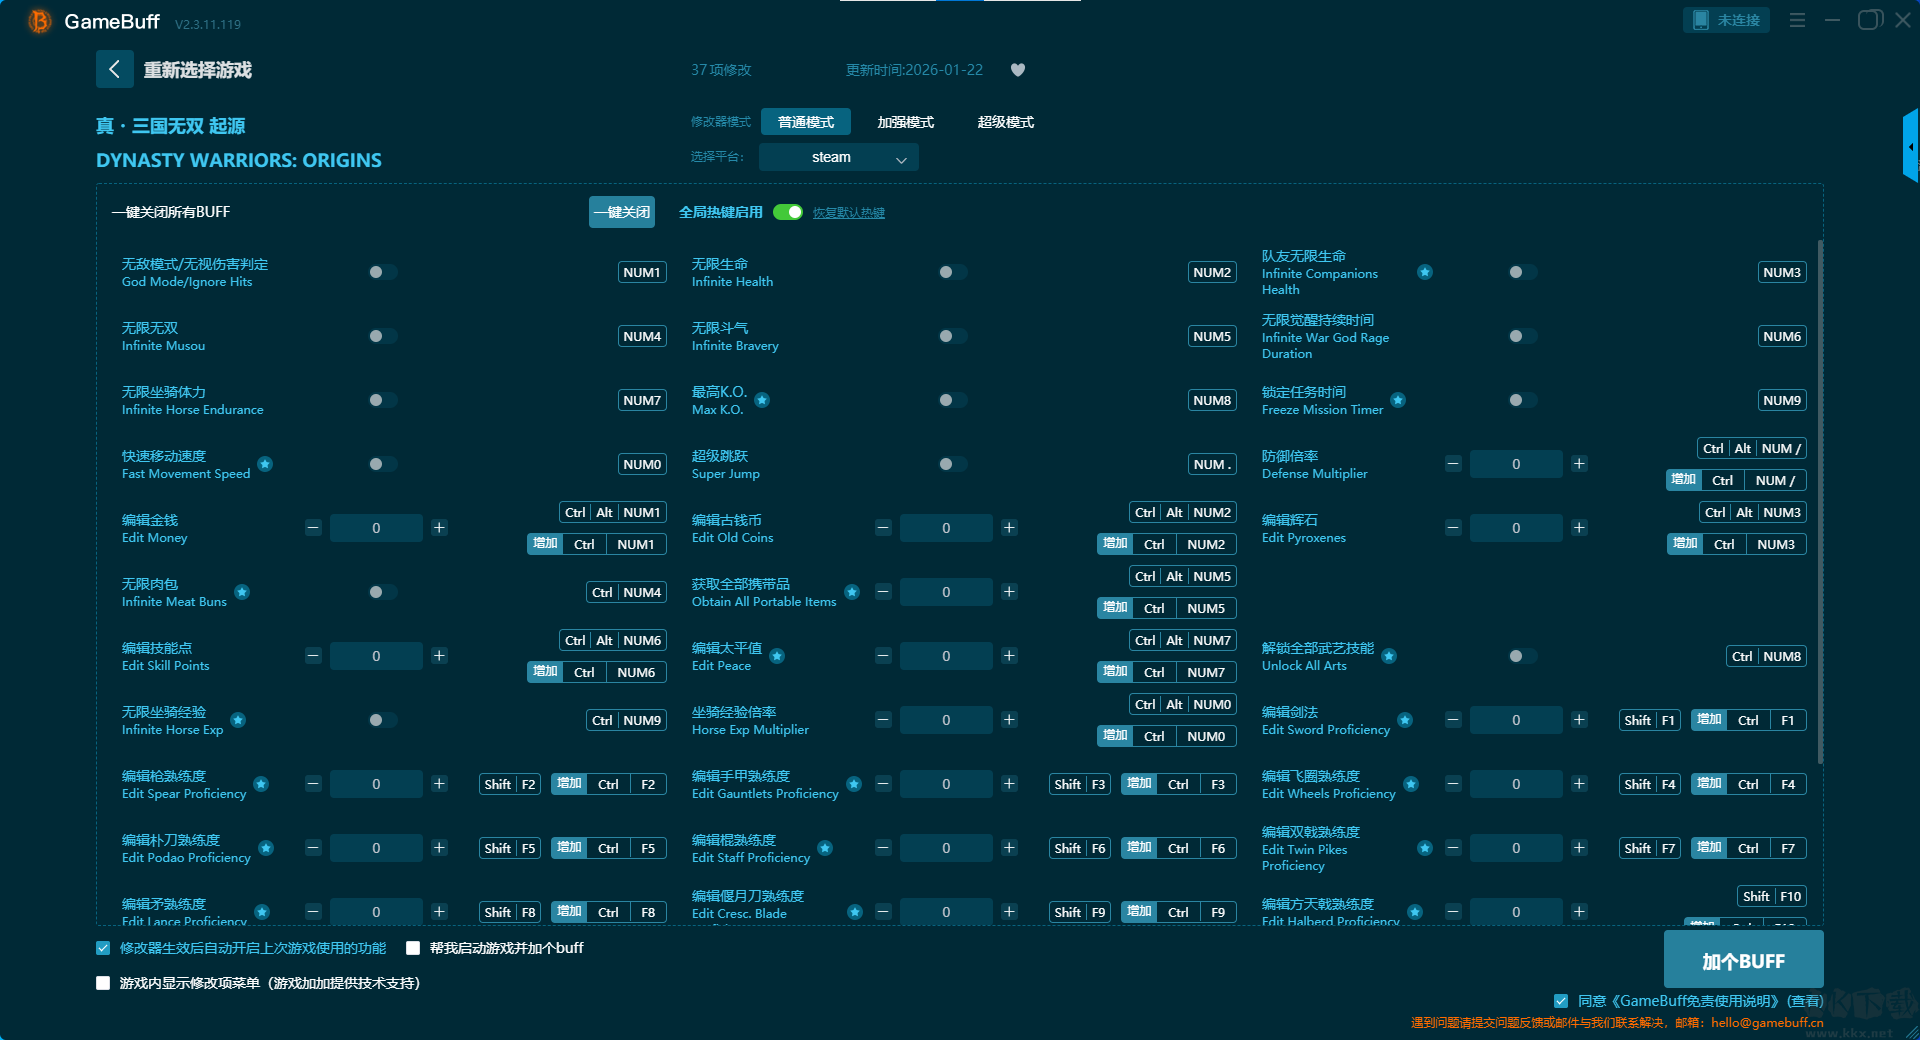Click star badge beside Edit Spear Proficiency

(261, 784)
